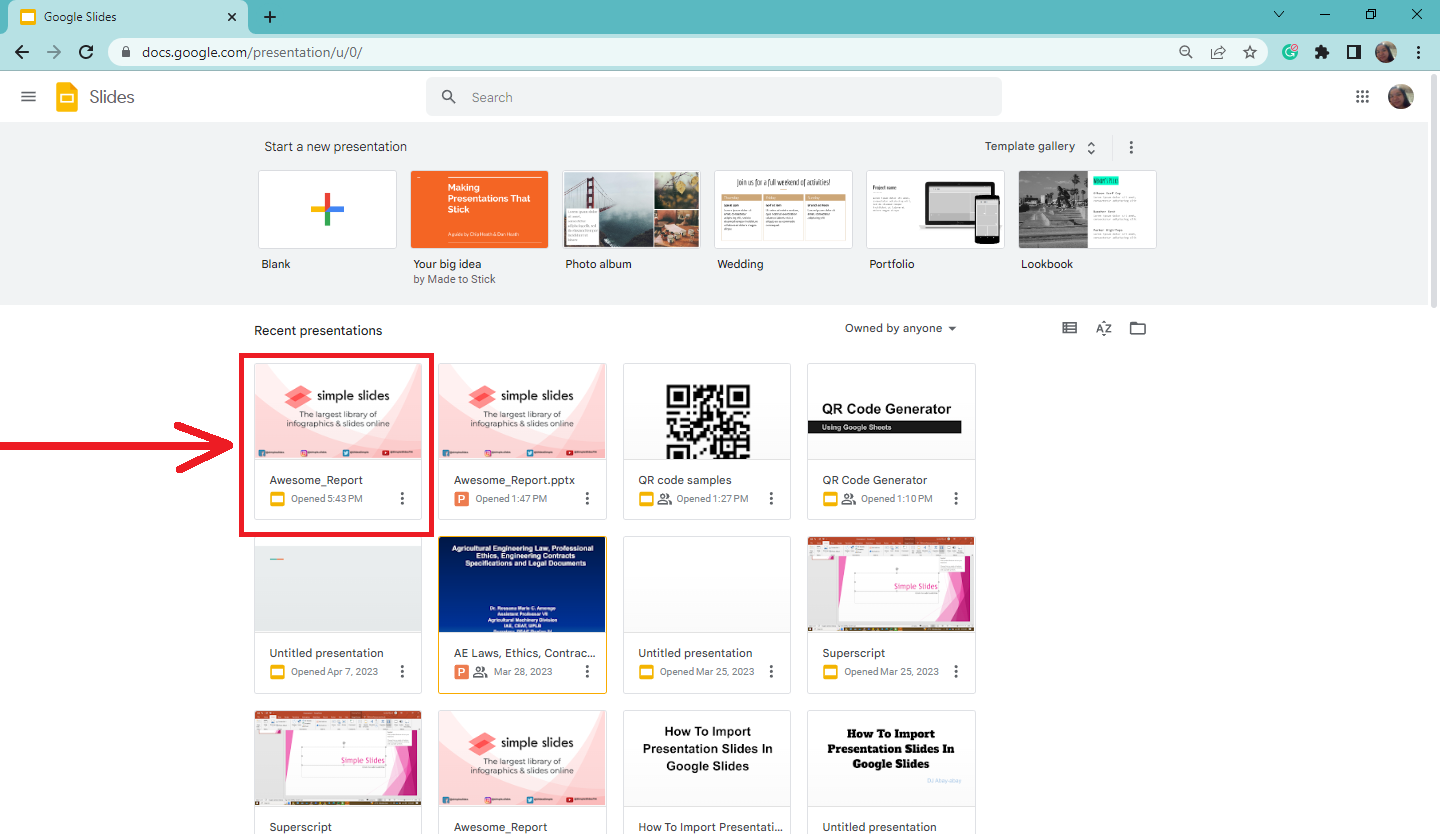Open the A-Z sort options

pyautogui.click(x=1104, y=328)
